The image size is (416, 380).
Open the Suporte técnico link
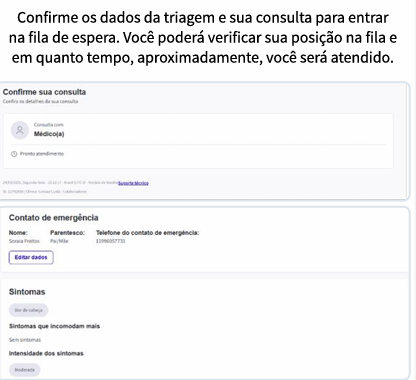coord(133,183)
